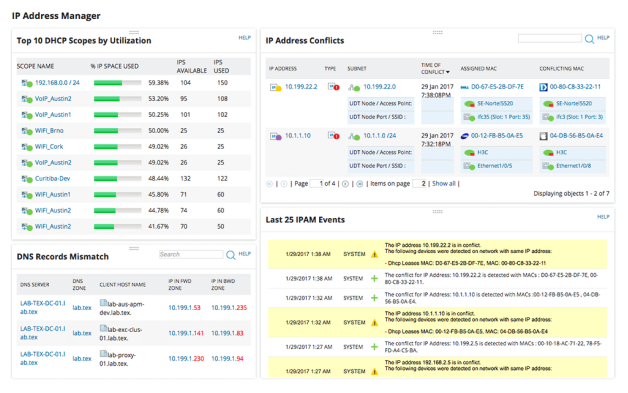Click Dell vendor icon next to D0-67-E5-2B-DF-7E
628x393 pixels.
pyautogui.click(x=465, y=87)
